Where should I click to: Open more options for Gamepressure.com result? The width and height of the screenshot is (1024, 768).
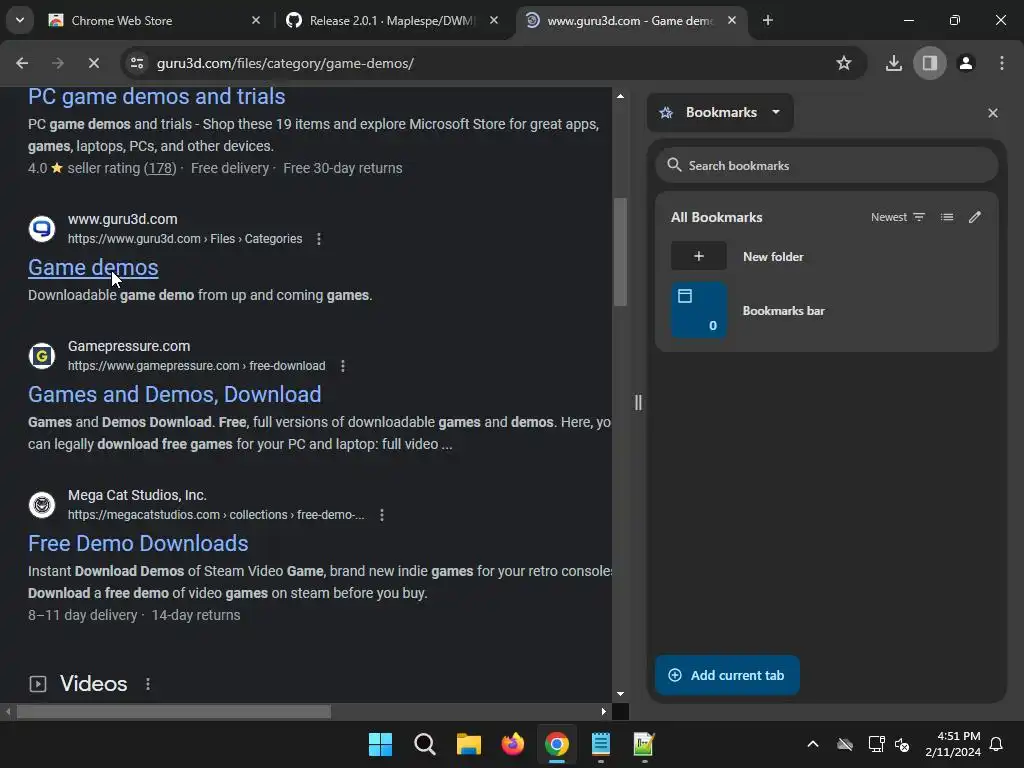[x=343, y=366]
